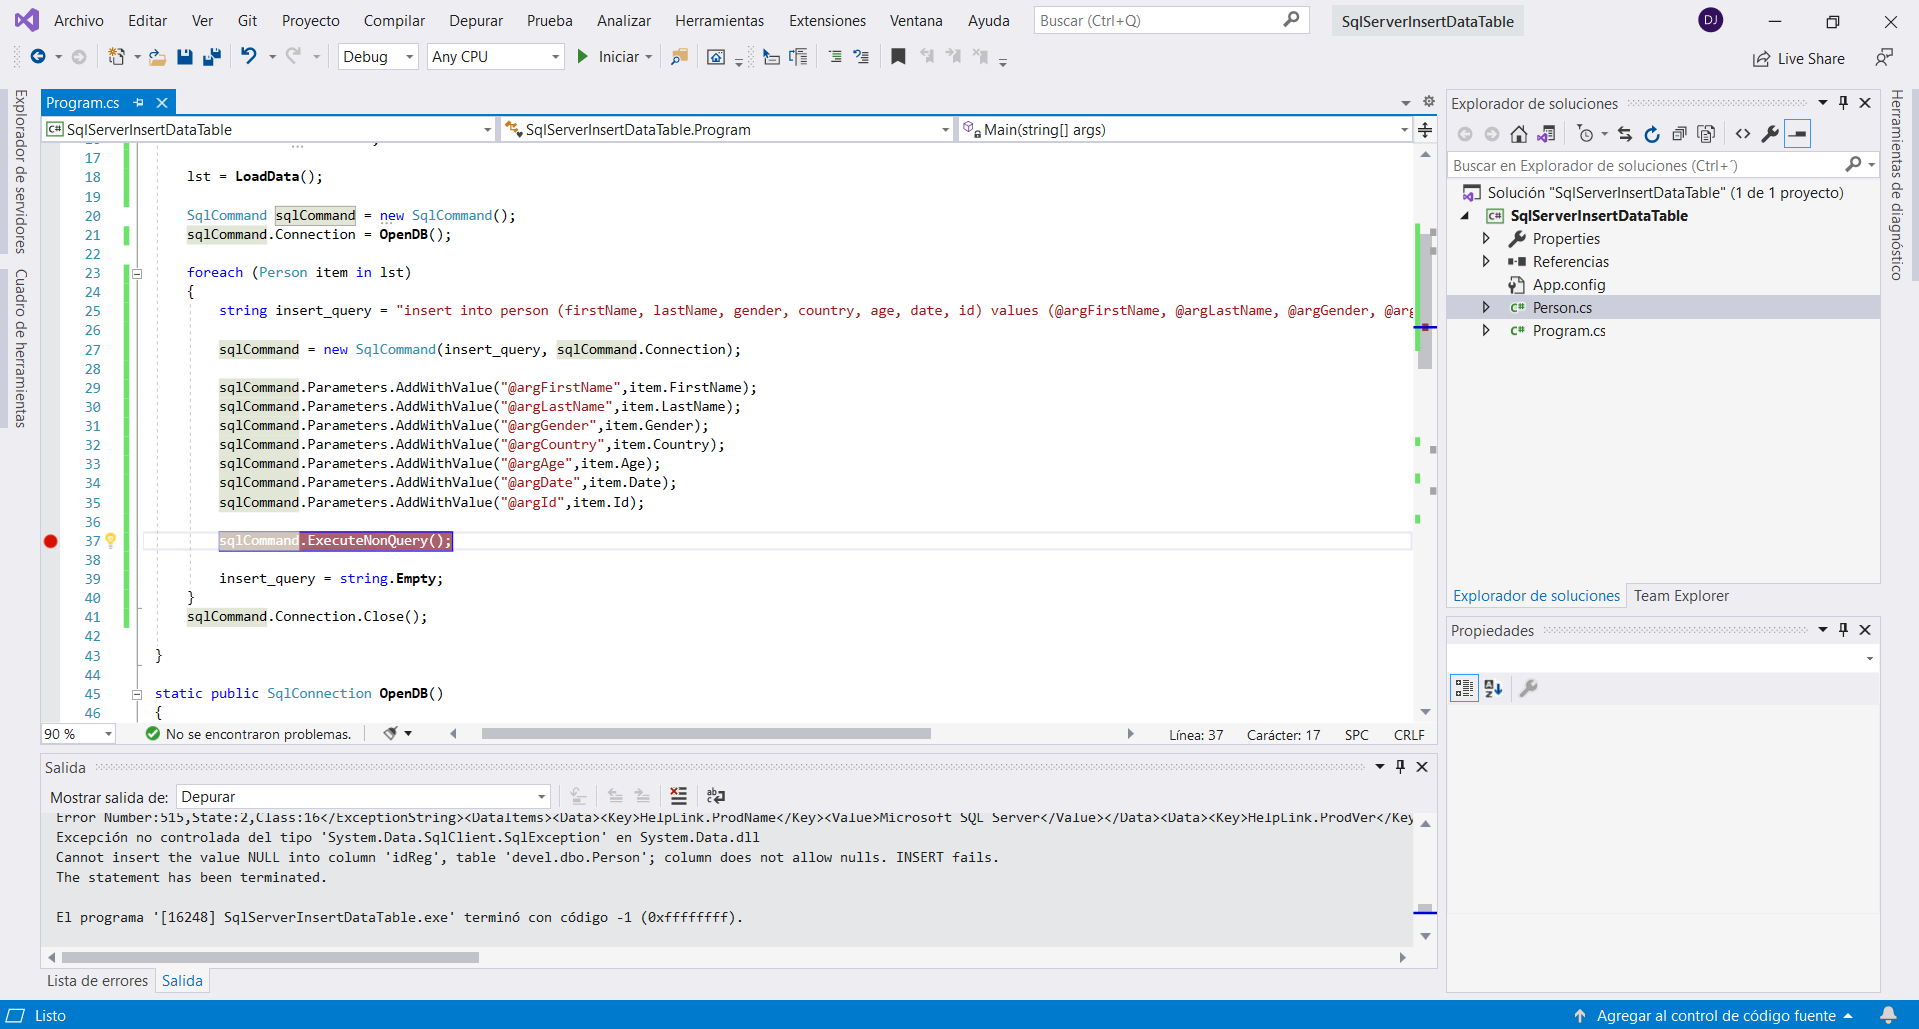Click 'Agregar al control de código fuente'
The height and width of the screenshot is (1029, 1919).
pyautogui.click(x=1715, y=1016)
